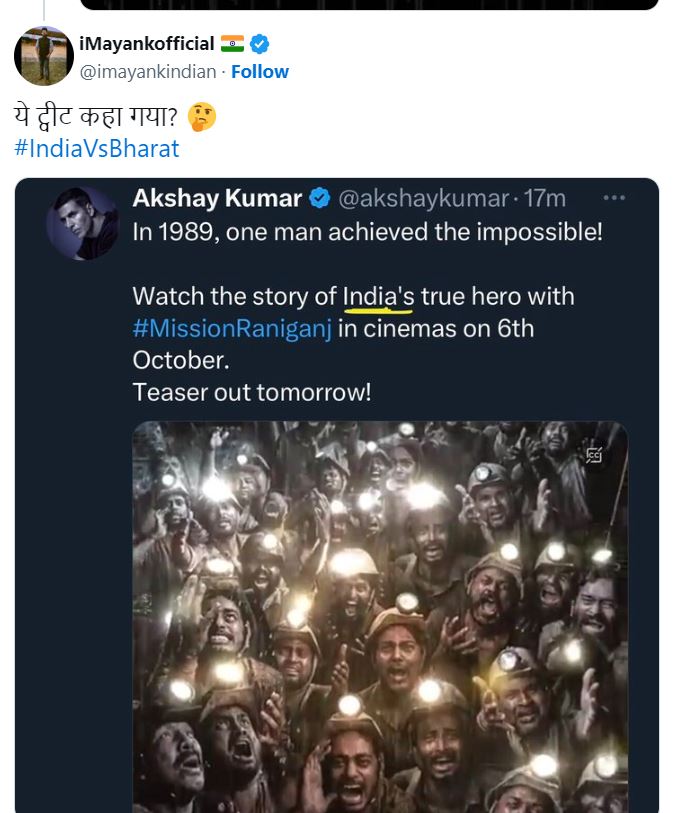Click the Hindi tweet text line

coord(96,118)
